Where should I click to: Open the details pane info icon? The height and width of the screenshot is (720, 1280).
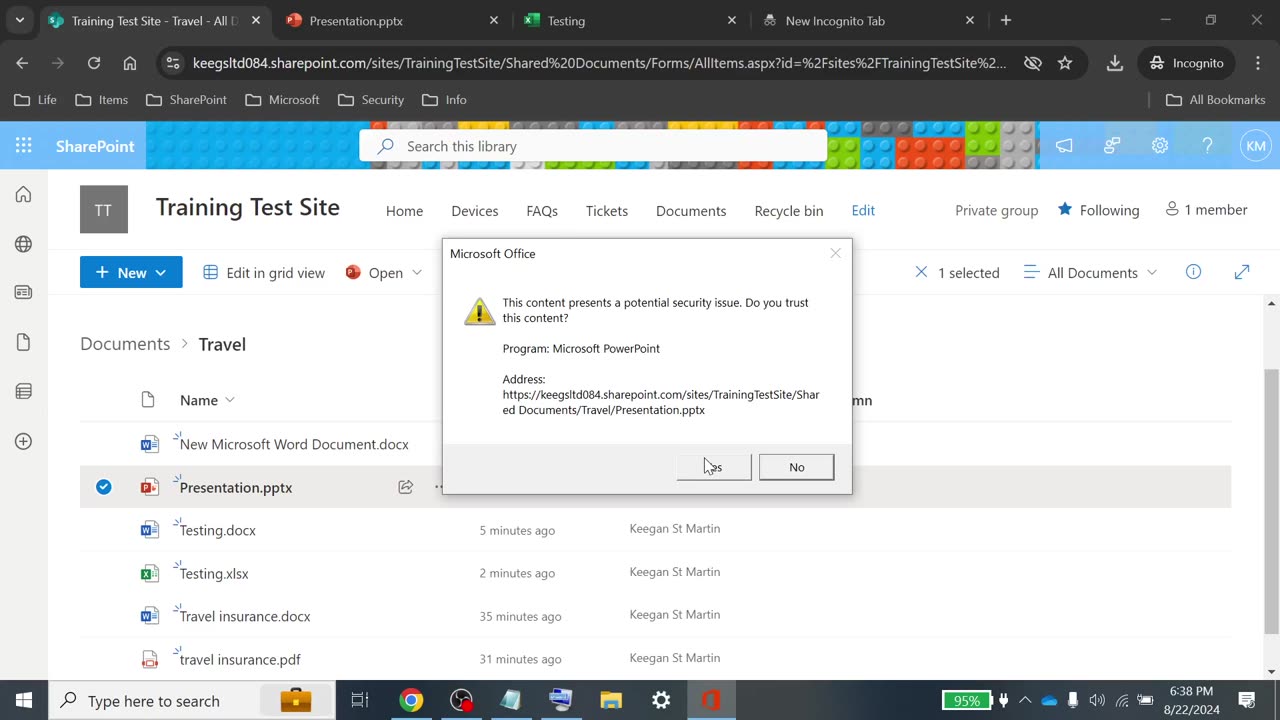pyautogui.click(x=1193, y=272)
